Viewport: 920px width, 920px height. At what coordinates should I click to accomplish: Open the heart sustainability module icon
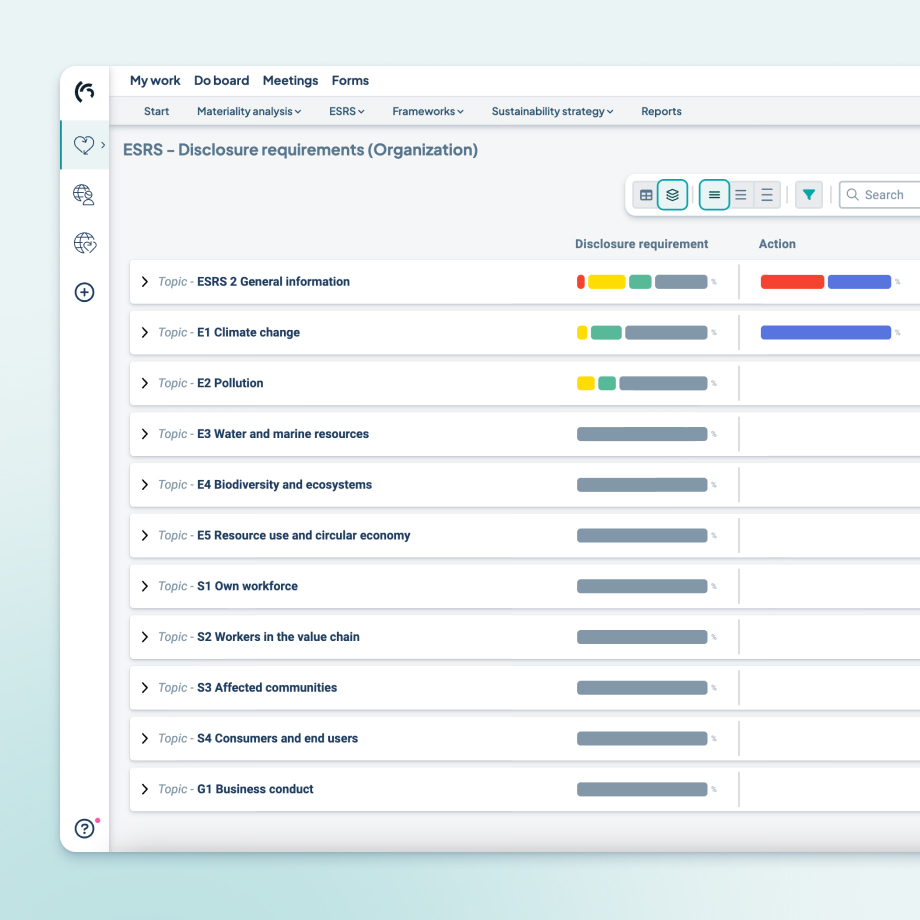[x=84, y=145]
